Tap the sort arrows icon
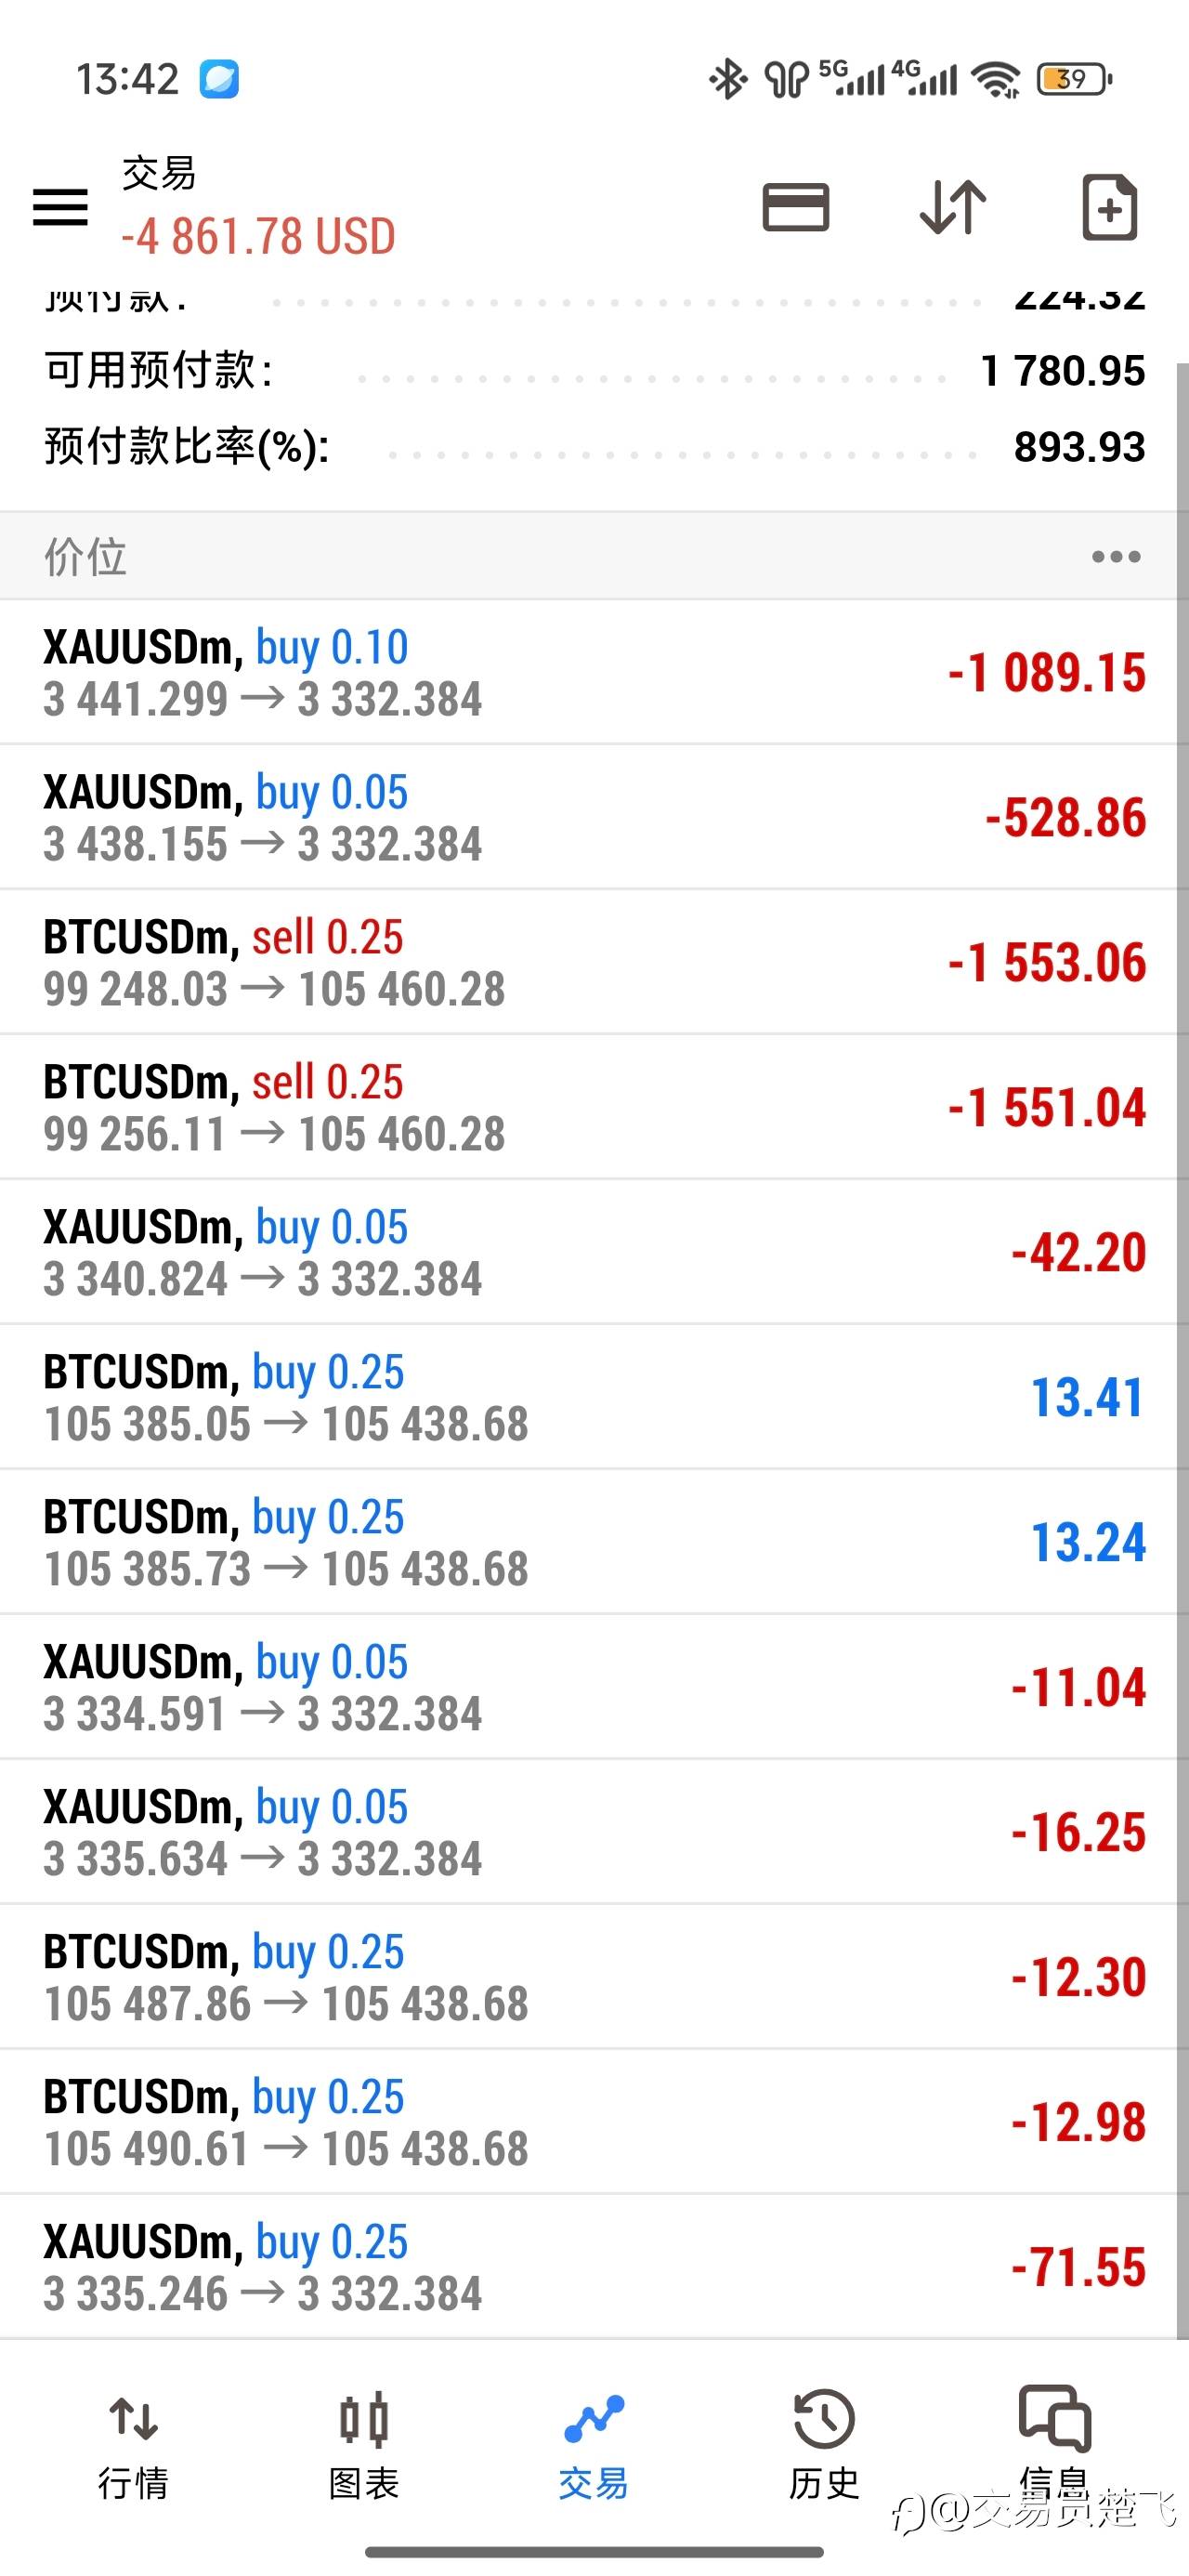 (952, 207)
